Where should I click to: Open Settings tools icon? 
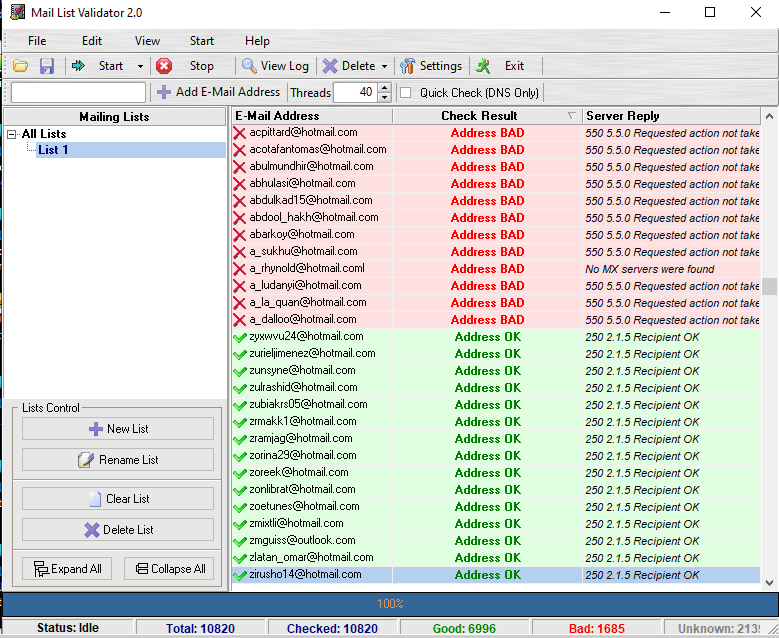click(x=407, y=66)
